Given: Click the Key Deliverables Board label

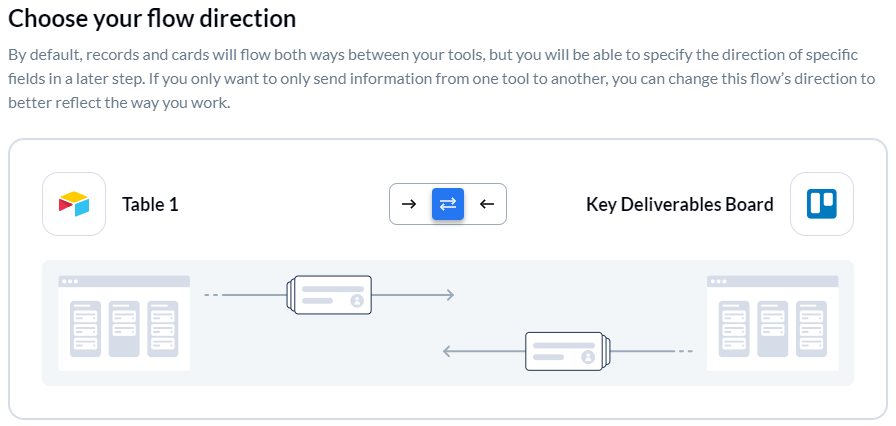Looking at the screenshot, I should point(680,204).
